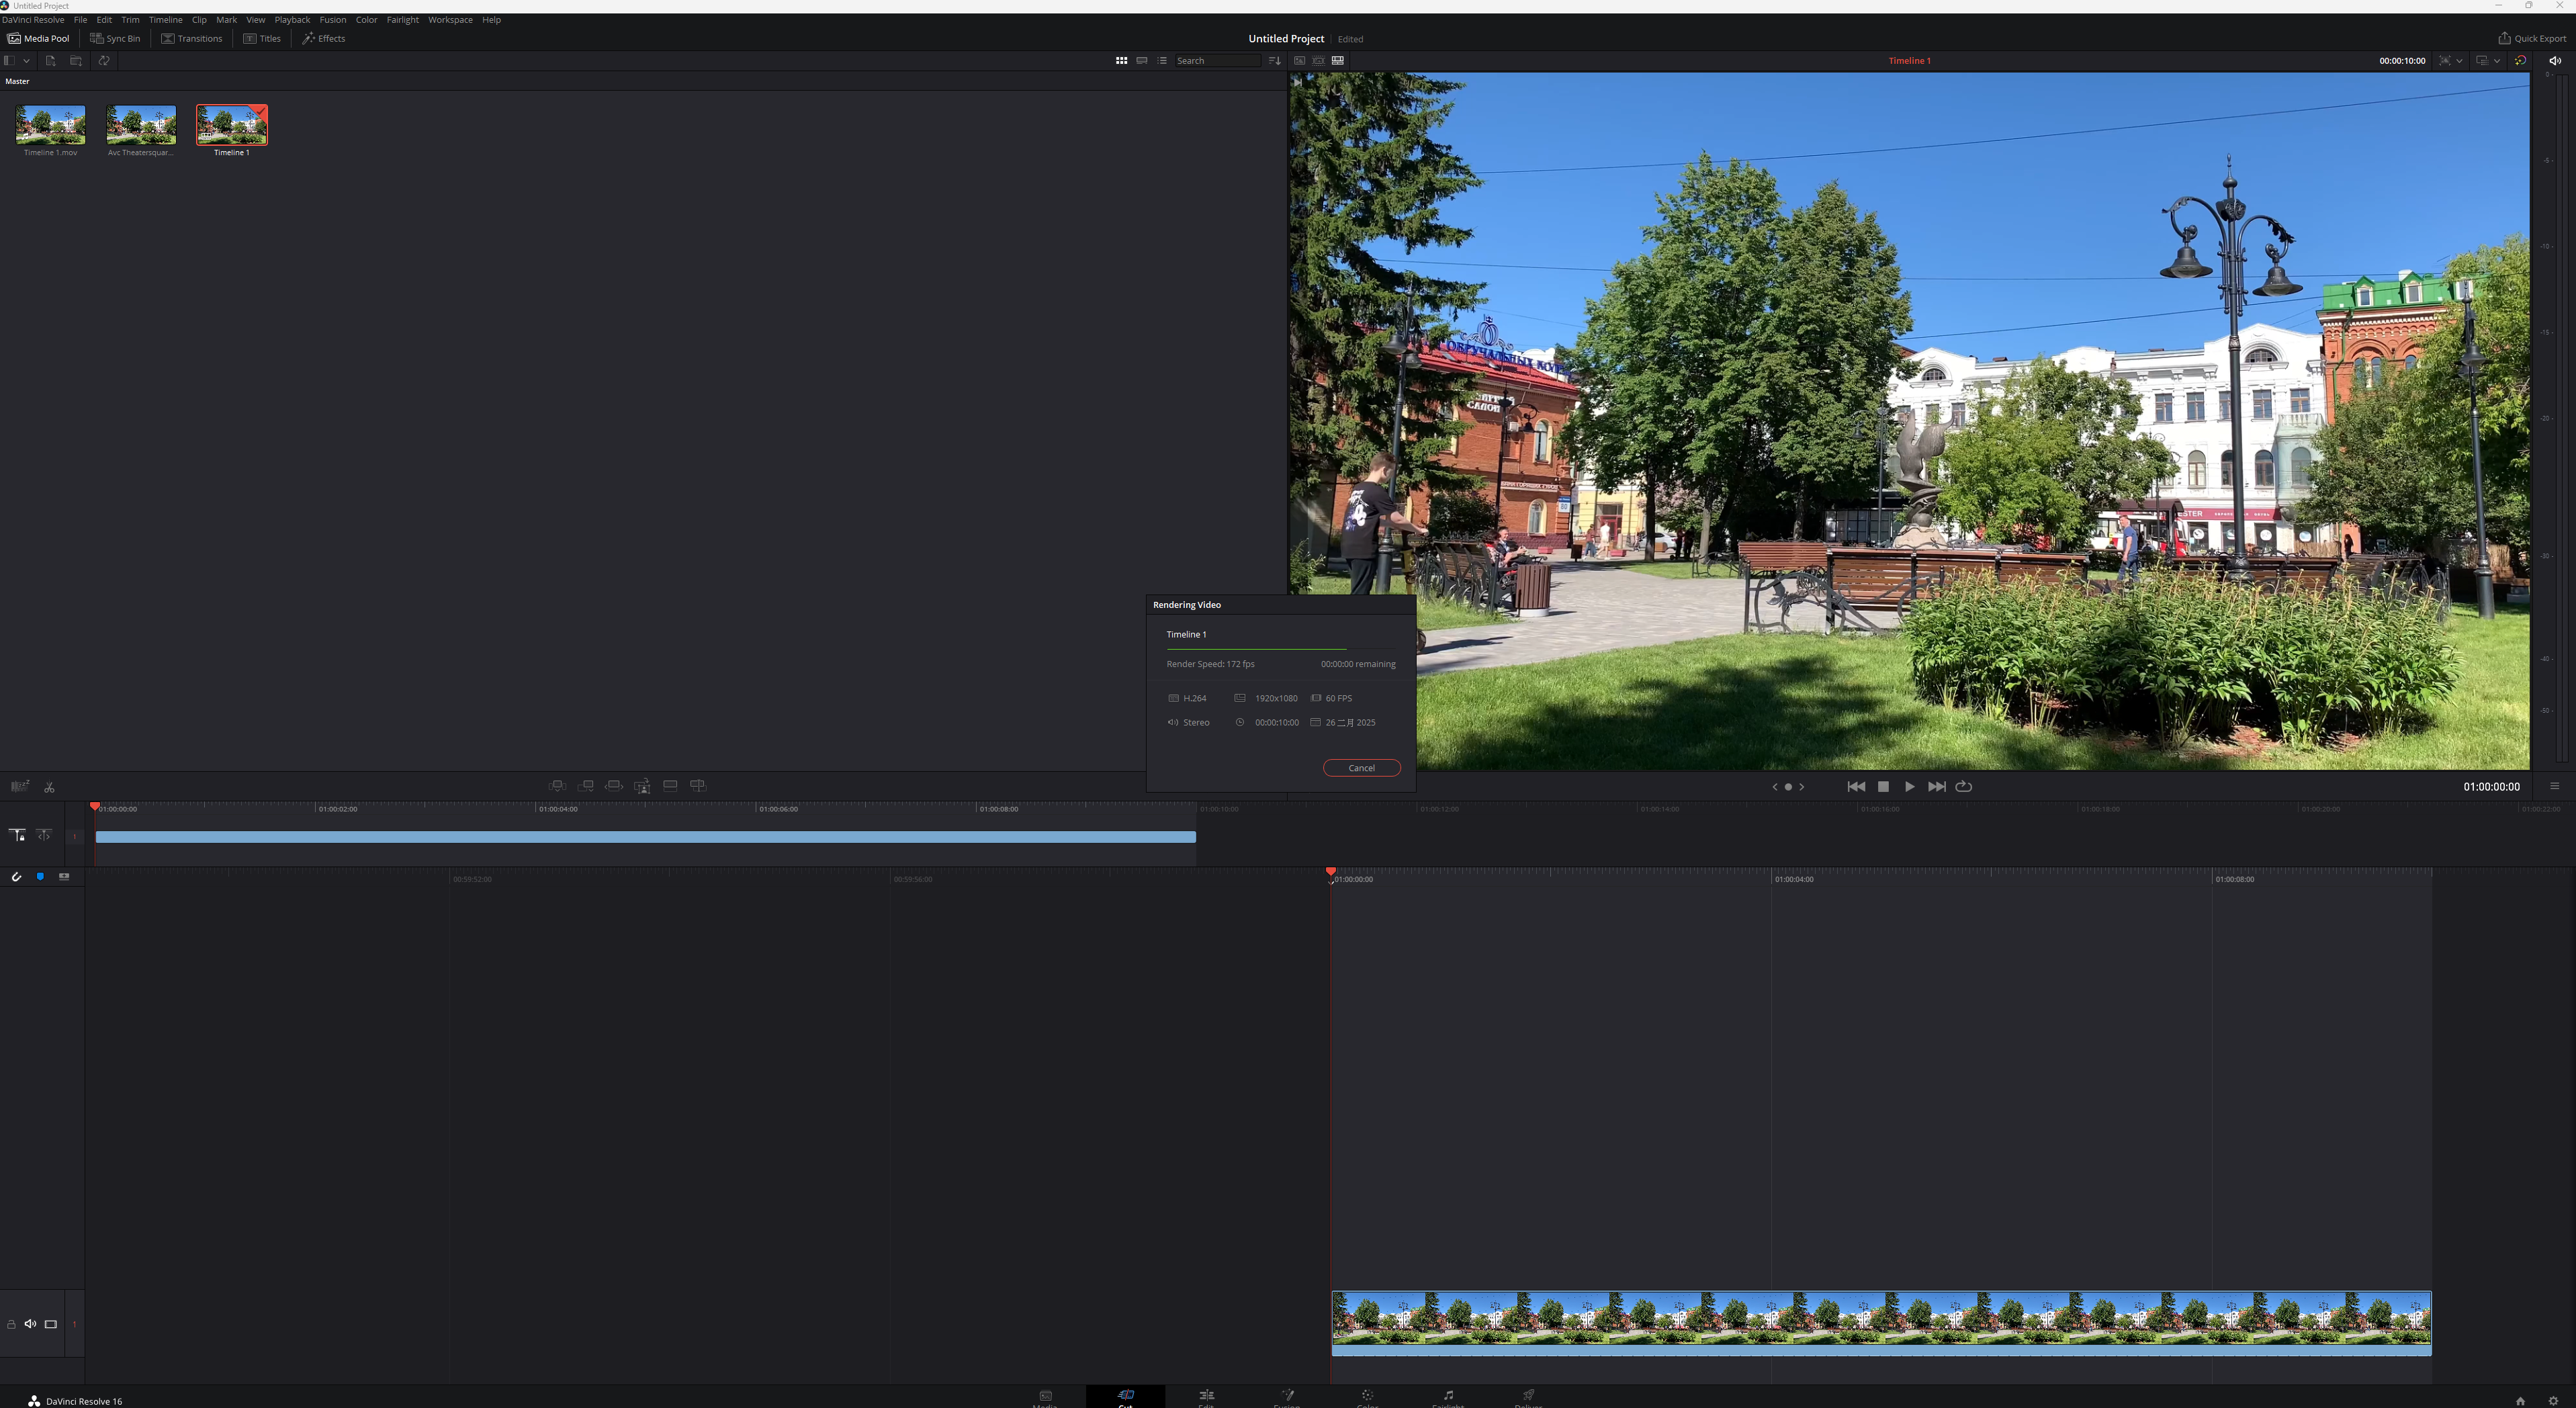Viewport: 2576px width, 1408px height.
Task: Switch media pool to thumbnail view
Action: [x=1121, y=61]
